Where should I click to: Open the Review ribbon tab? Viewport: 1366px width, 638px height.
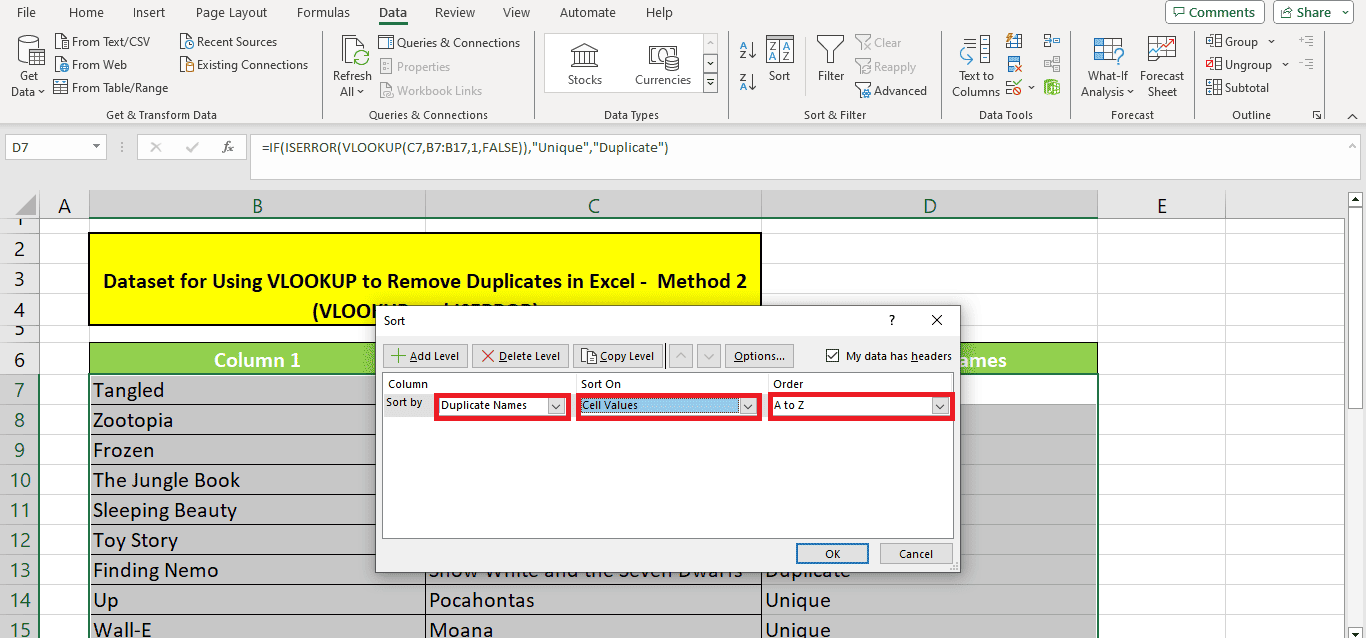[x=455, y=12]
